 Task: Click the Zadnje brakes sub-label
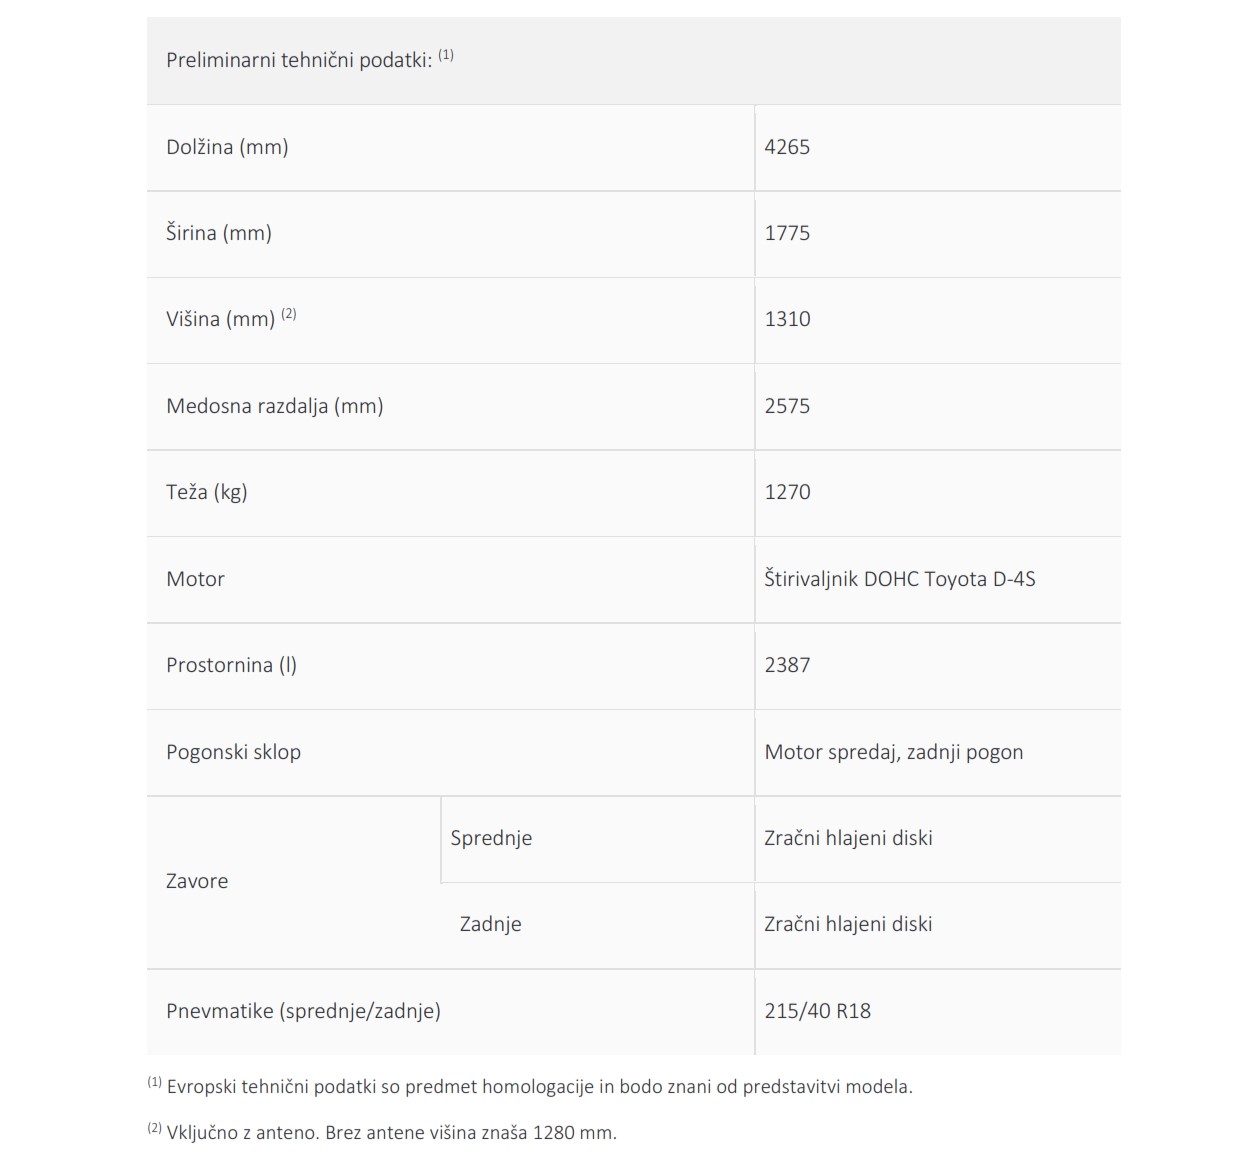pos(490,924)
